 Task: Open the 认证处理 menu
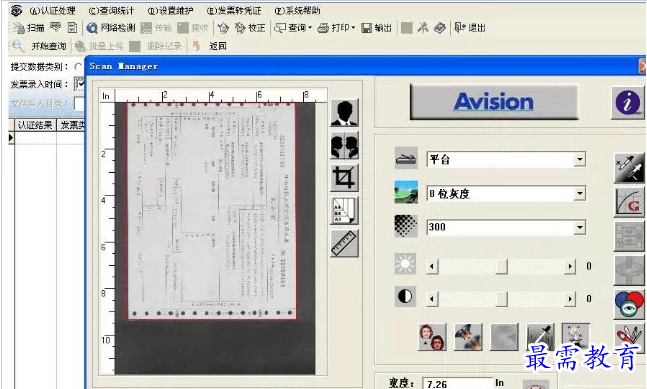(x=52, y=11)
